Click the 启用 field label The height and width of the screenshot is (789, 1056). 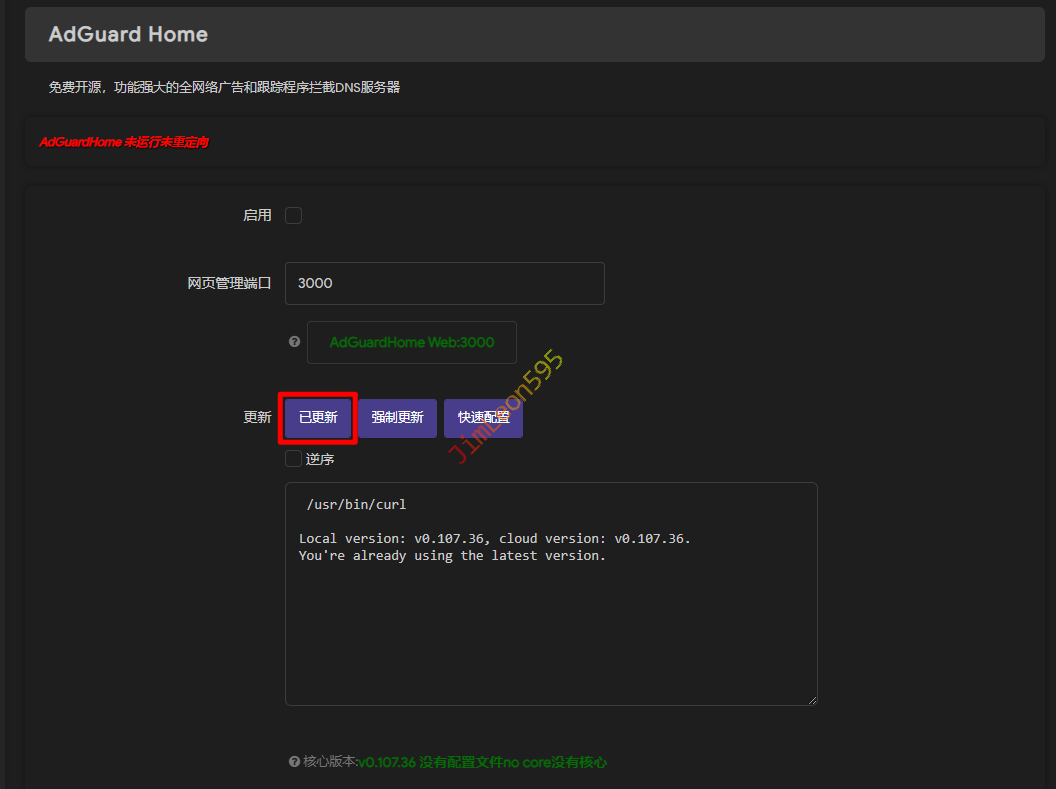coord(257,215)
